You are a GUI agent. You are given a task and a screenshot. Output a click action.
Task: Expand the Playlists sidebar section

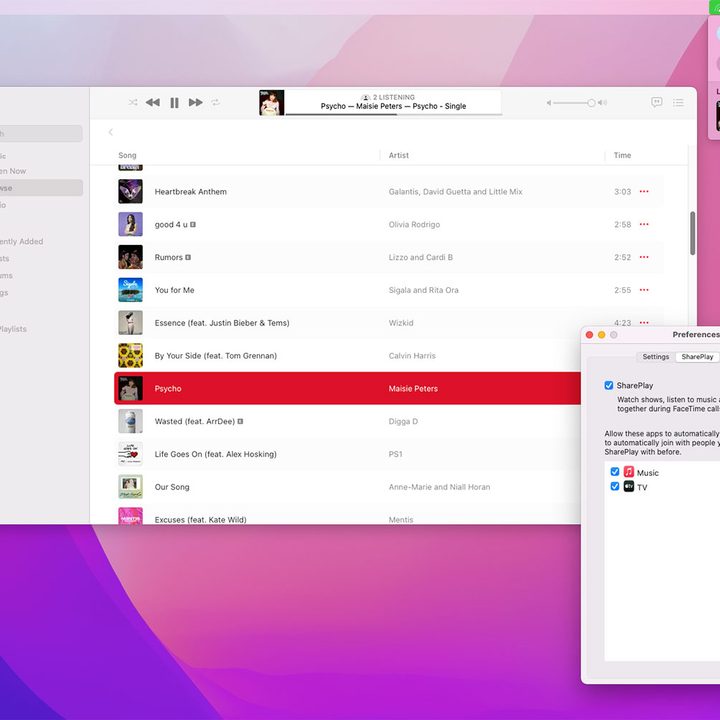[13, 329]
